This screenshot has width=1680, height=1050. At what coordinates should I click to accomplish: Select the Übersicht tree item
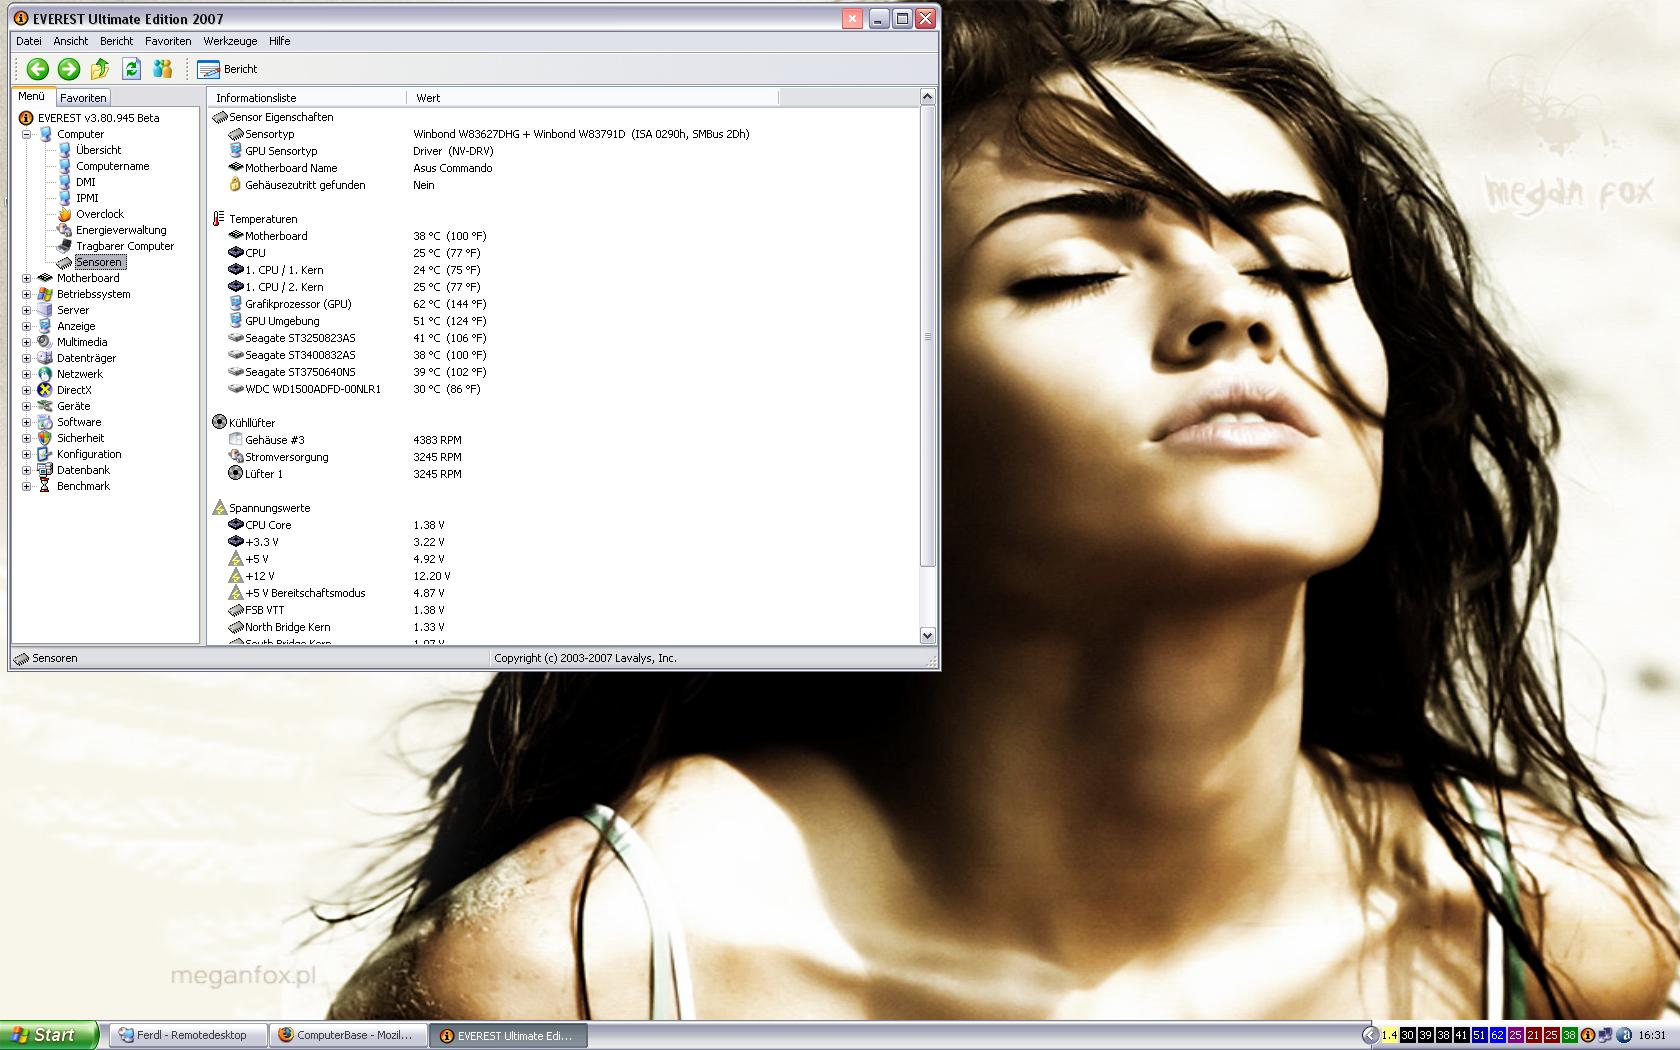[98, 150]
